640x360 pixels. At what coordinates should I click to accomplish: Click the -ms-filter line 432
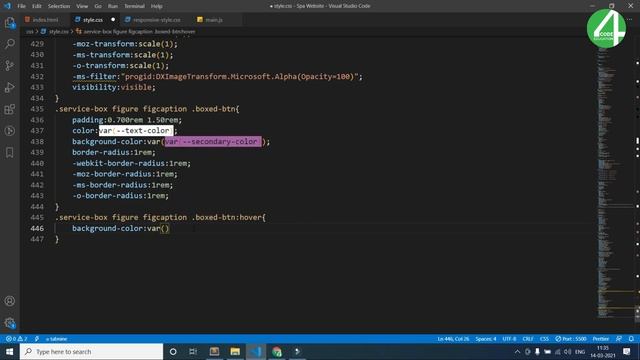(x=217, y=76)
